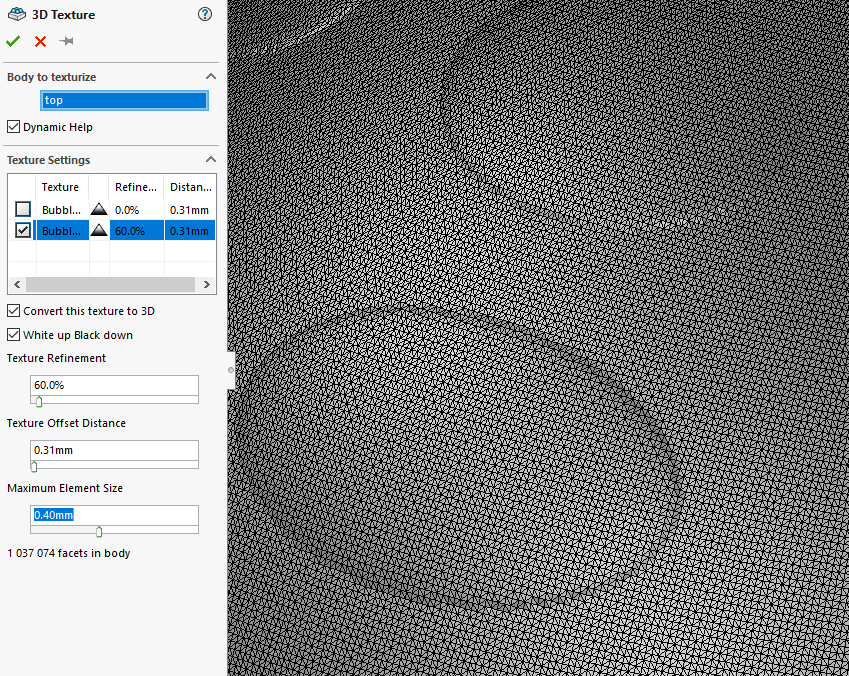The image size is (849, 676).
Task: Open help for 3D Texture
Action: (x=205, y=14)
